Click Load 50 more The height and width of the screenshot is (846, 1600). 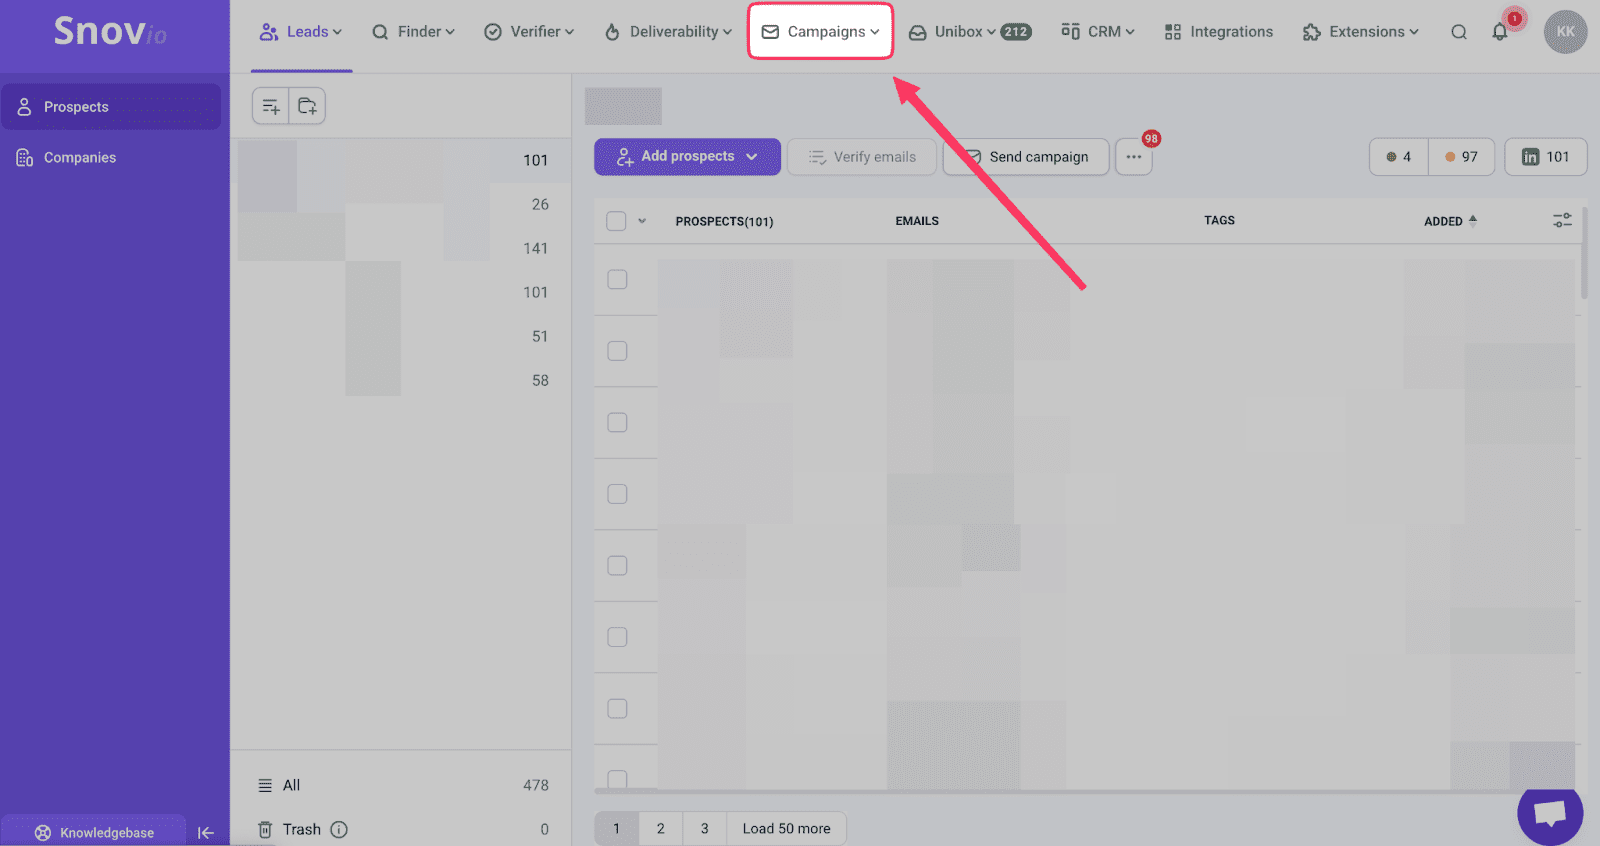(x=786, y=829)
